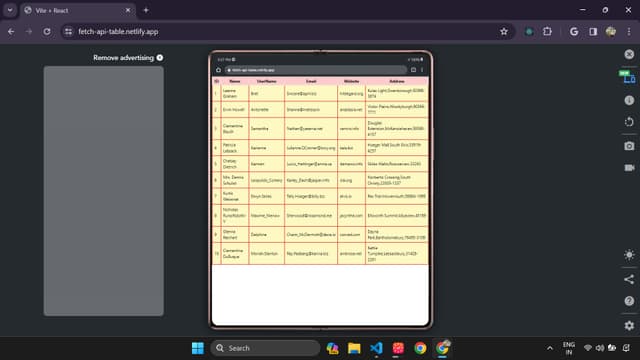Open the device selection icon
The image size is (640, 360).
[628, 77]
